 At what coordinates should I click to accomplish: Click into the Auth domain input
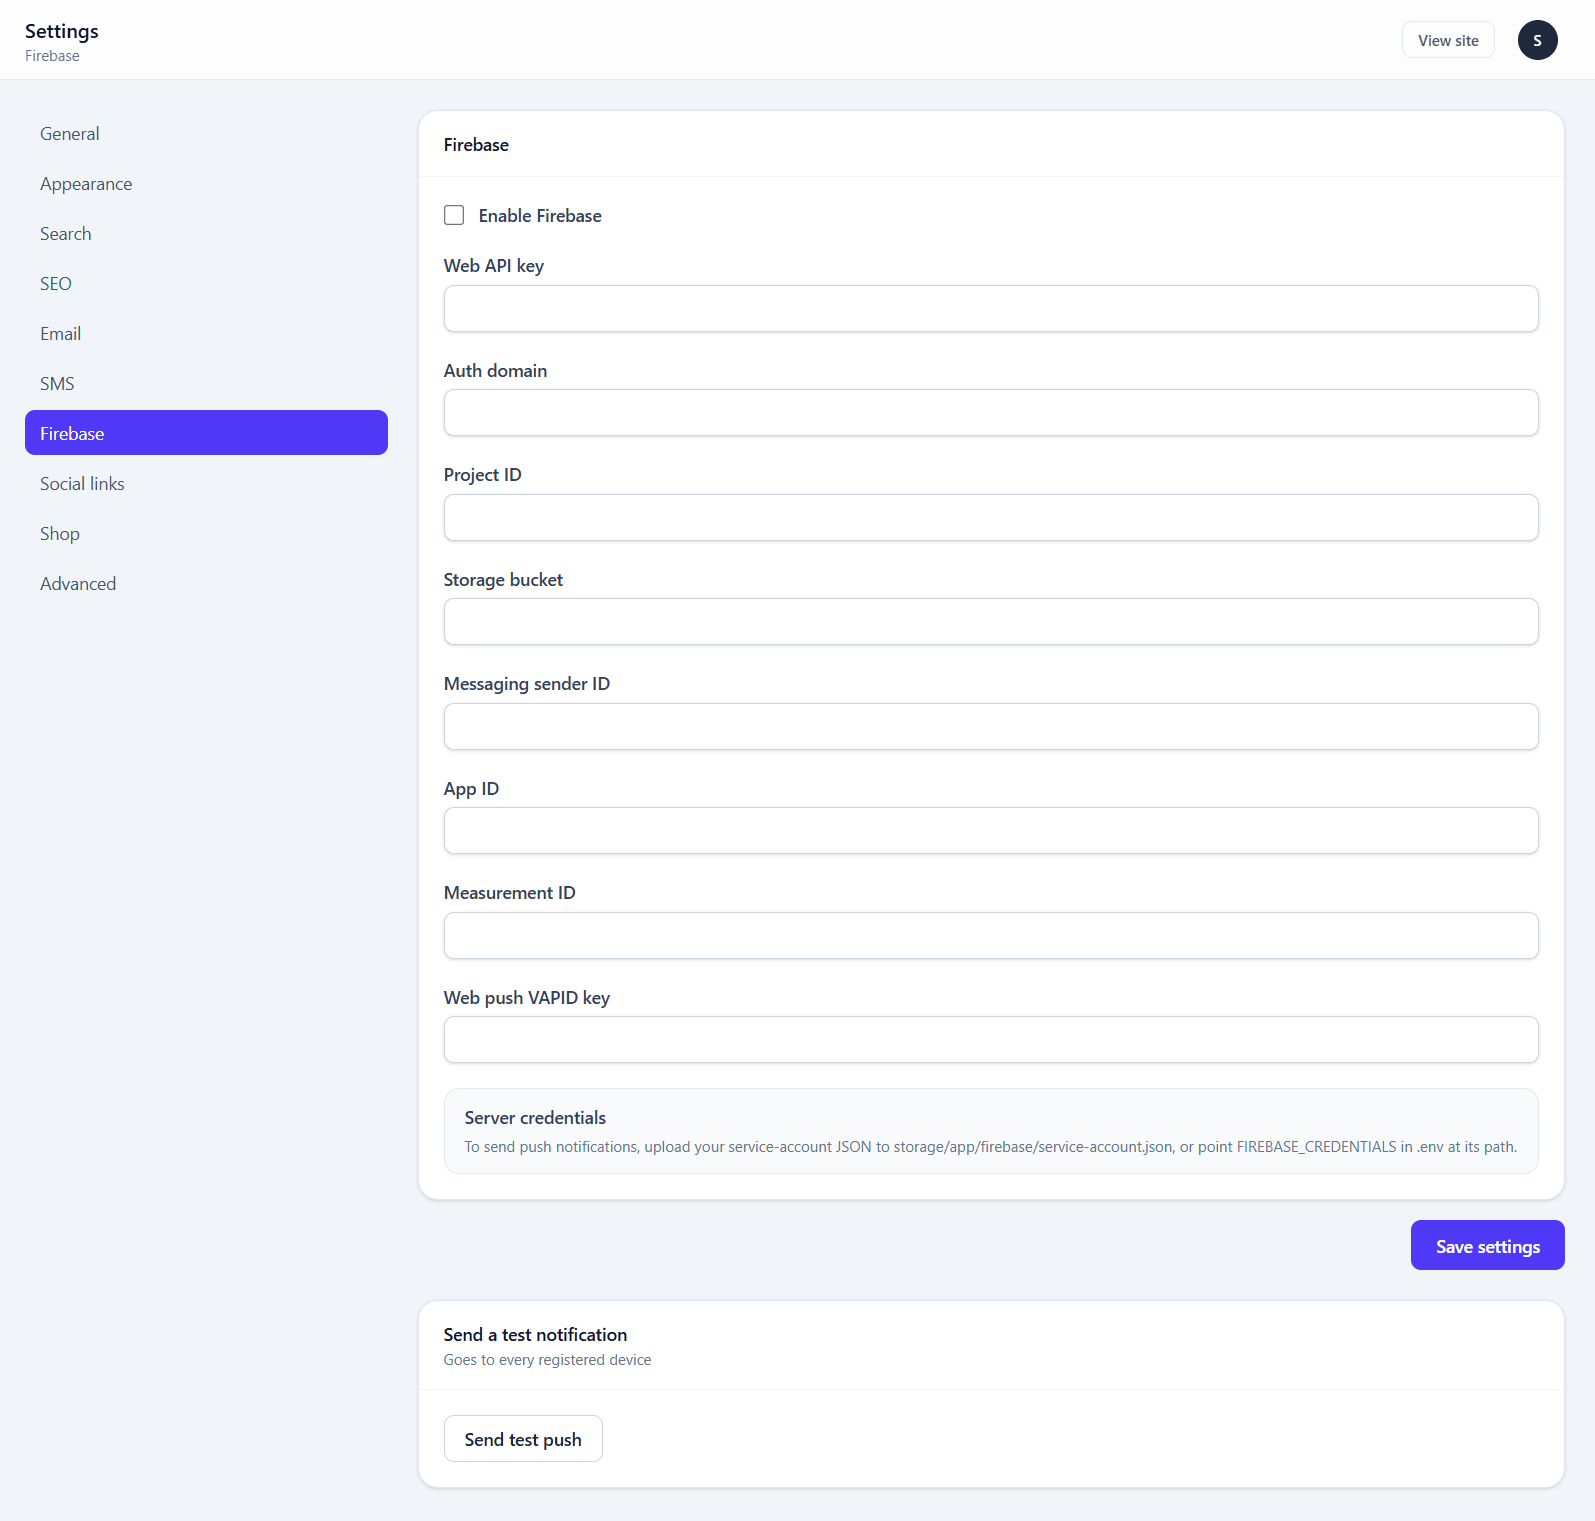click(991, 412)
